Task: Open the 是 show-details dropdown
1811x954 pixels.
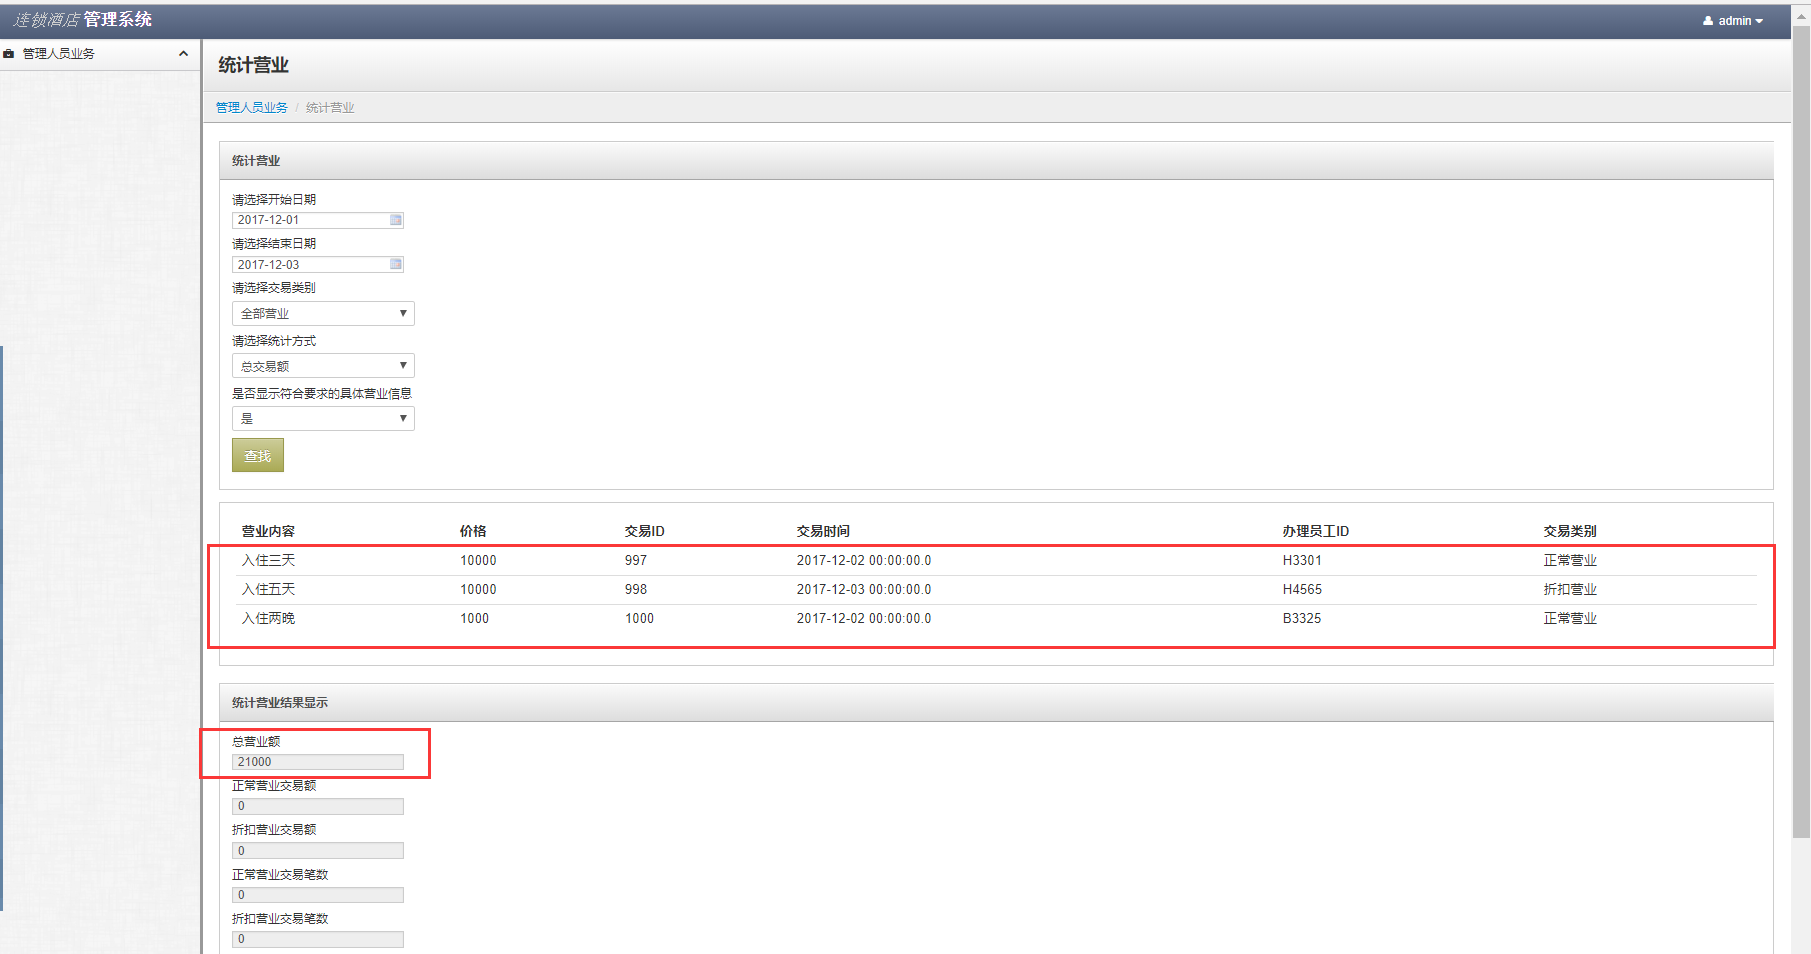Action: tap(323, 418)
